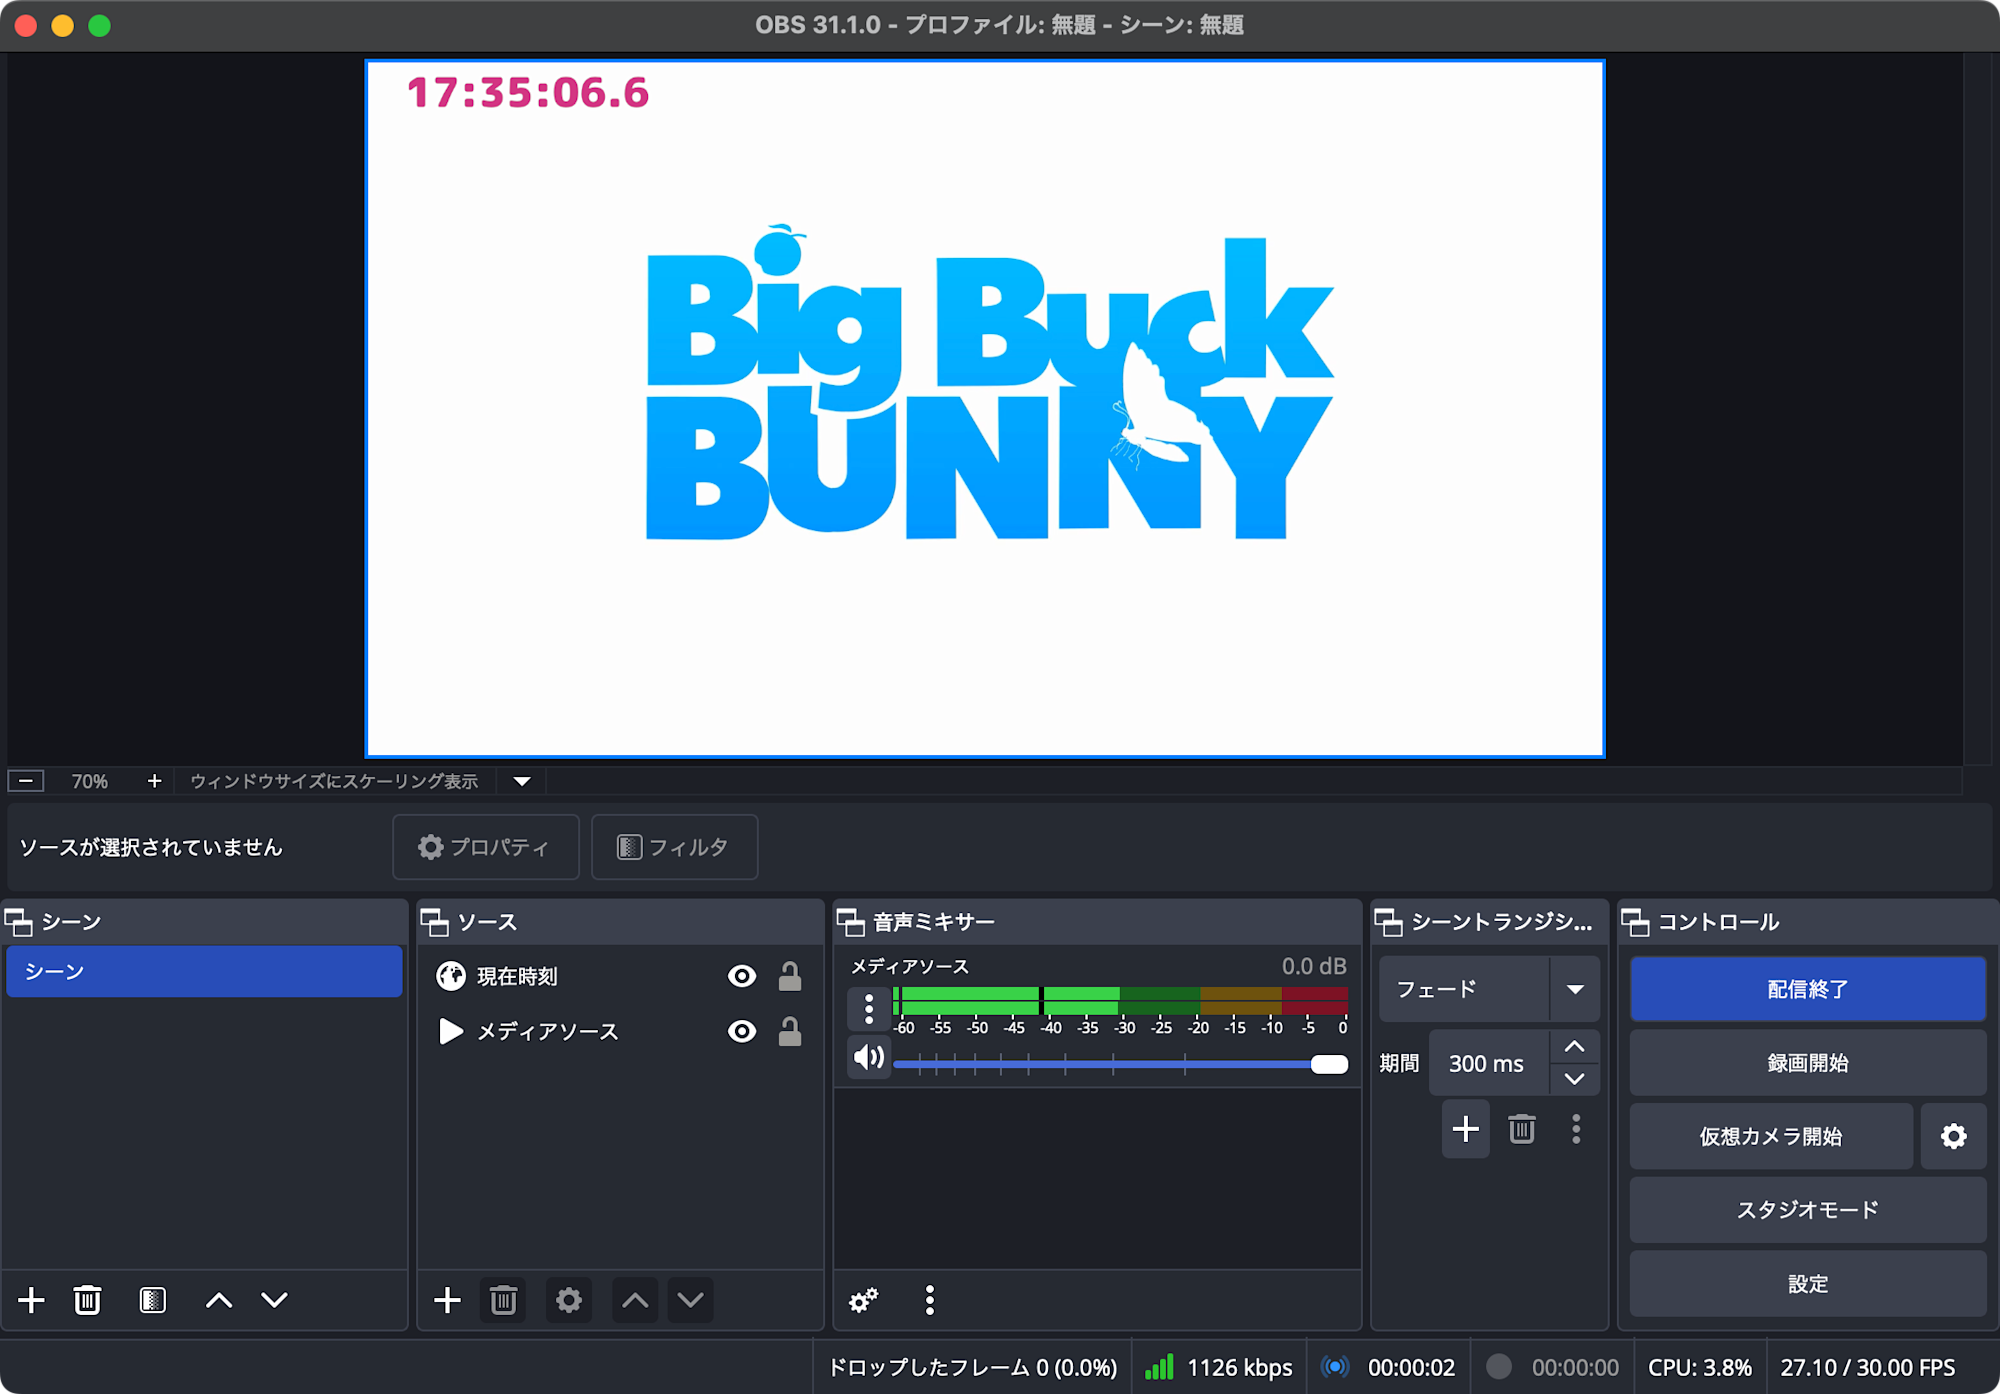
Task: Click the CPU: 3.8% status
Action: pos(1700,1367)
